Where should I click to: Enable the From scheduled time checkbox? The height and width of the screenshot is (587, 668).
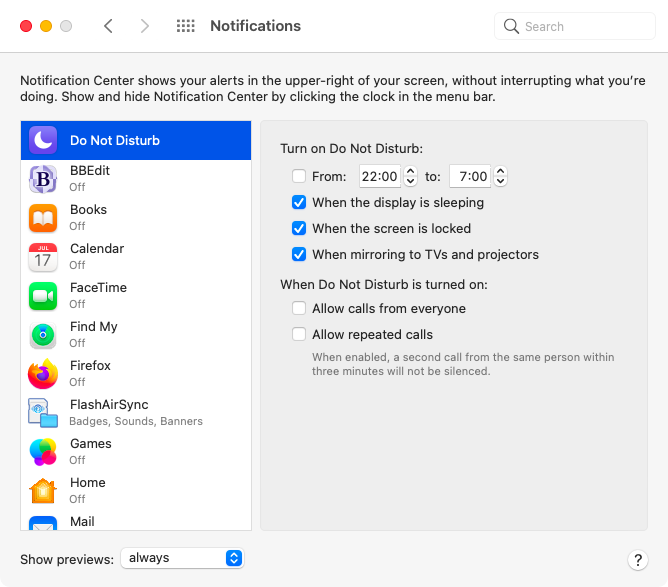[x=299, y=177]
